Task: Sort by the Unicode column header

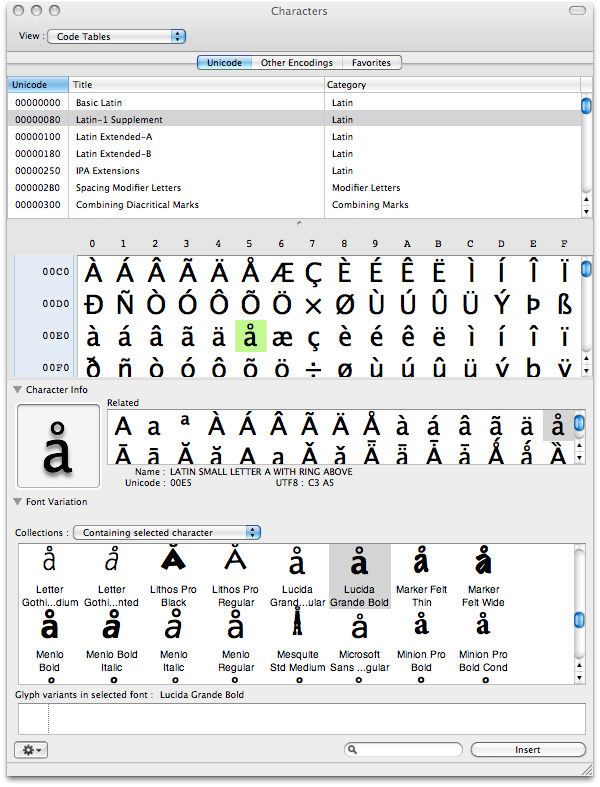Action: point(38,85)
